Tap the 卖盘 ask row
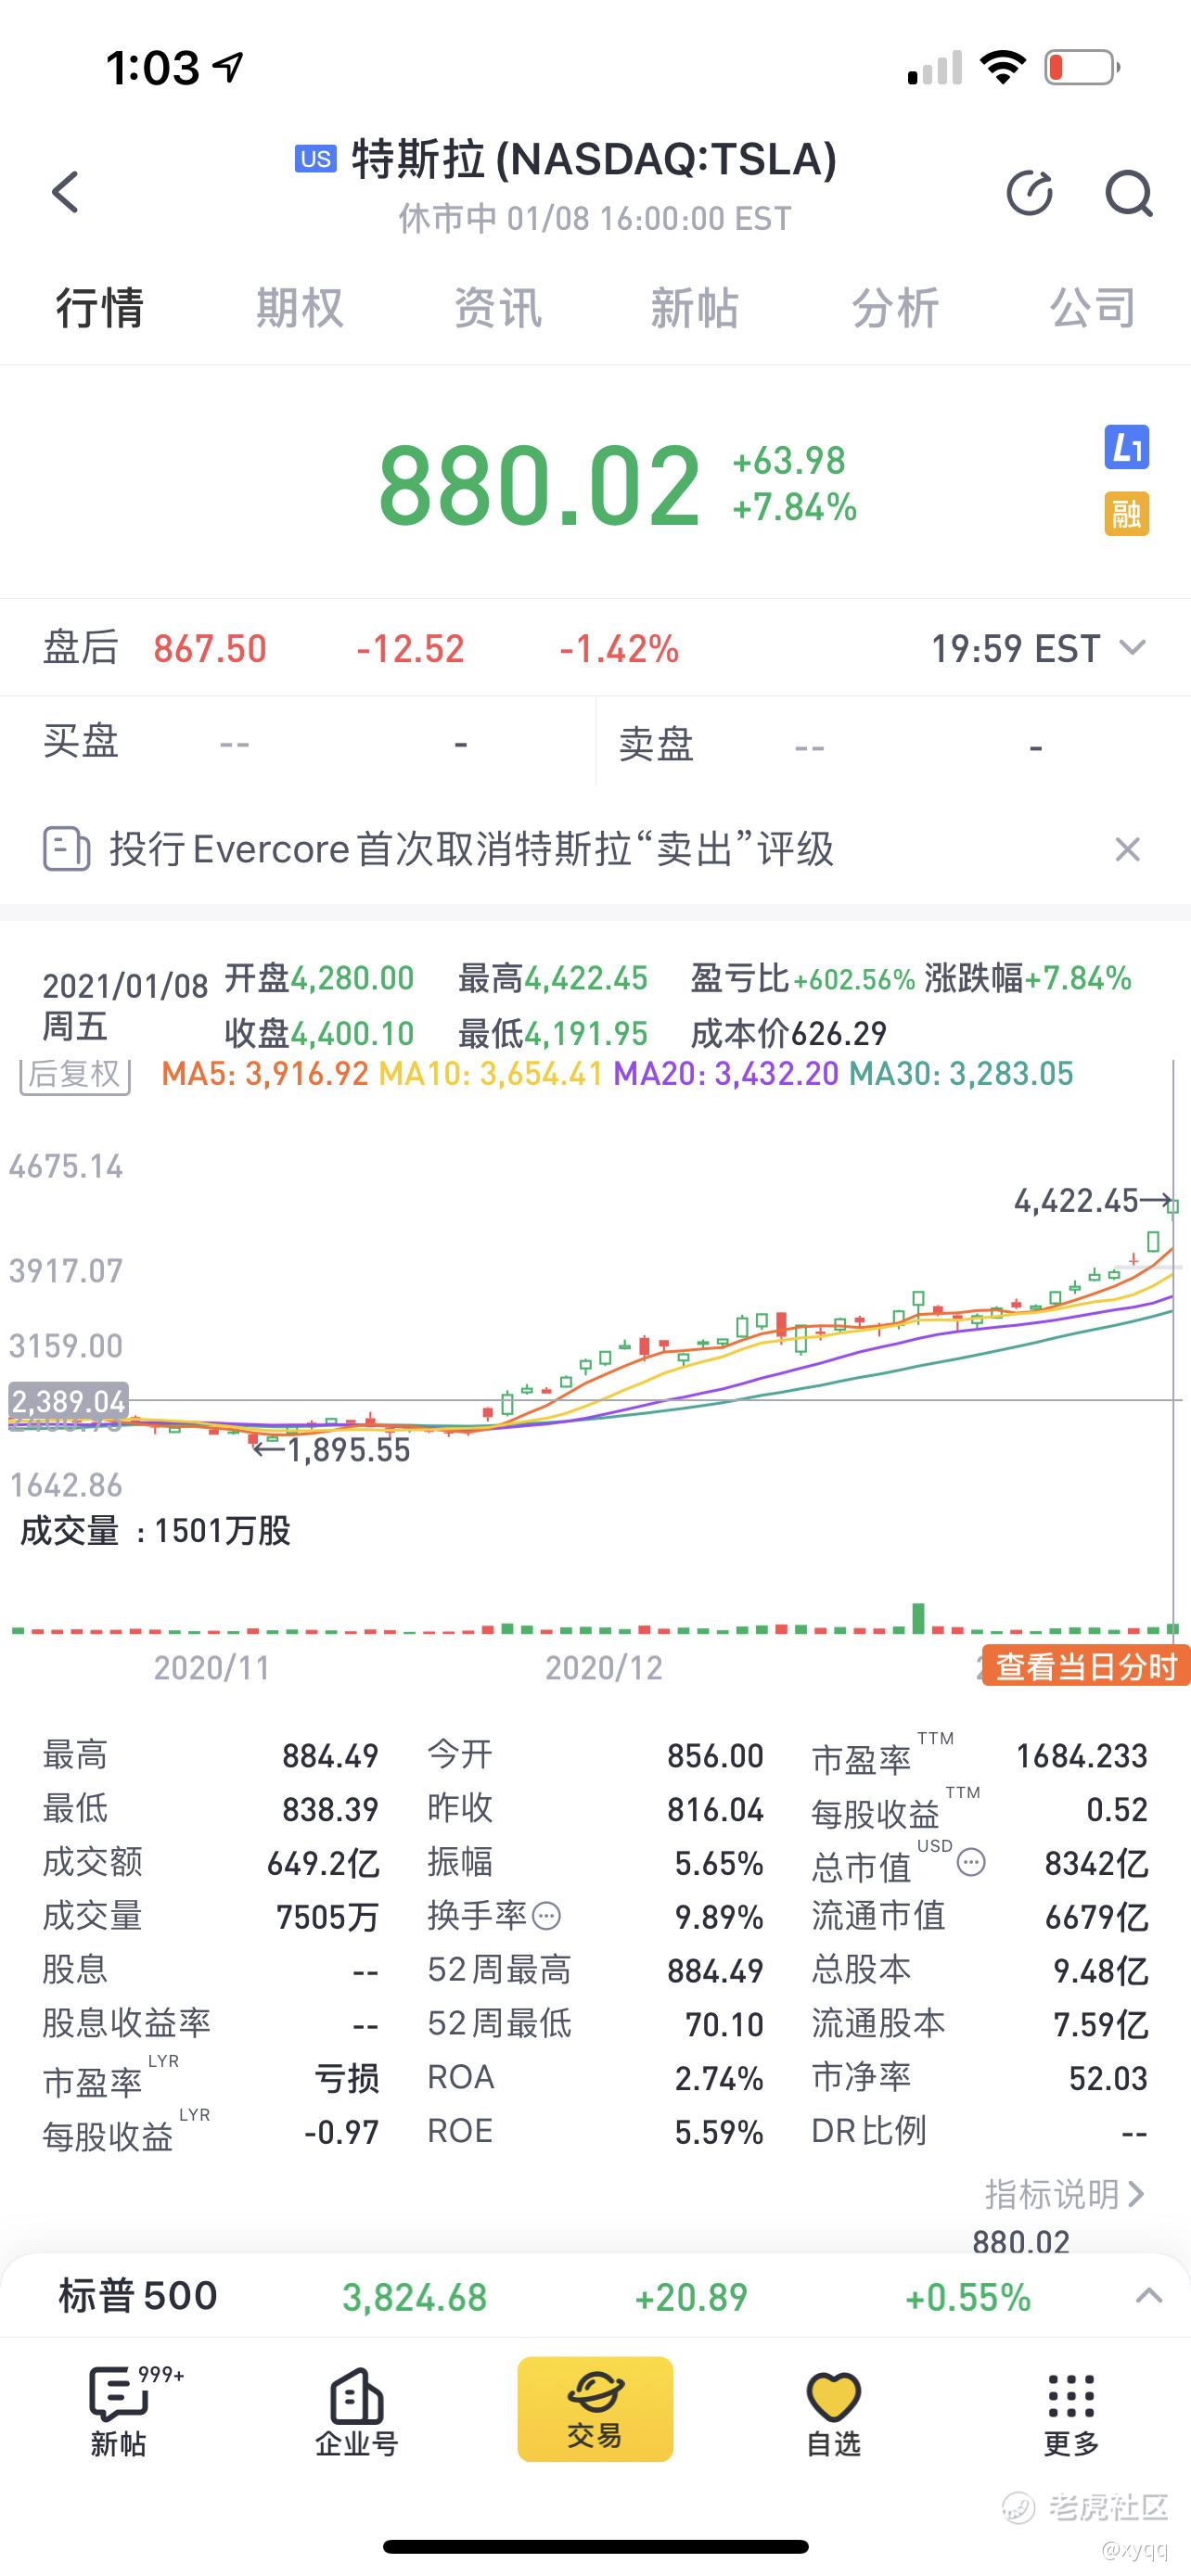This screenshot has height=2576, width=1191. [x=893, y=743]
